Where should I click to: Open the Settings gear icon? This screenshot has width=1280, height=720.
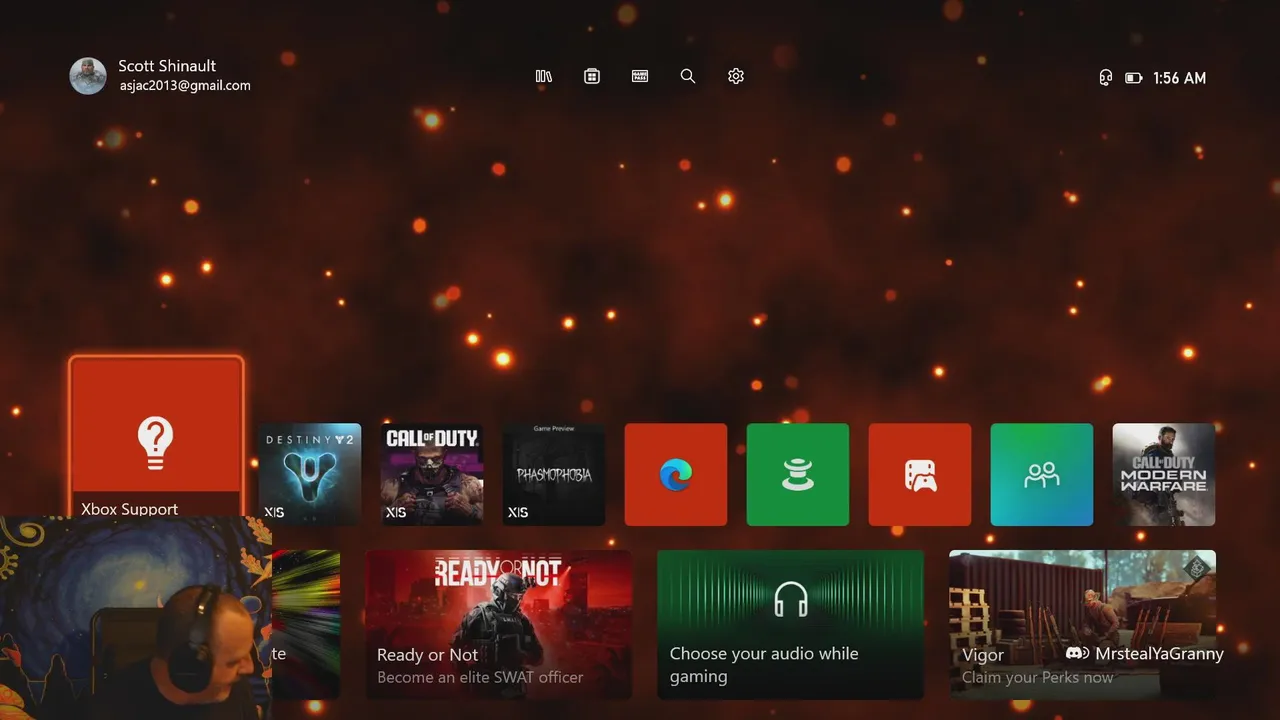(736, 76)
